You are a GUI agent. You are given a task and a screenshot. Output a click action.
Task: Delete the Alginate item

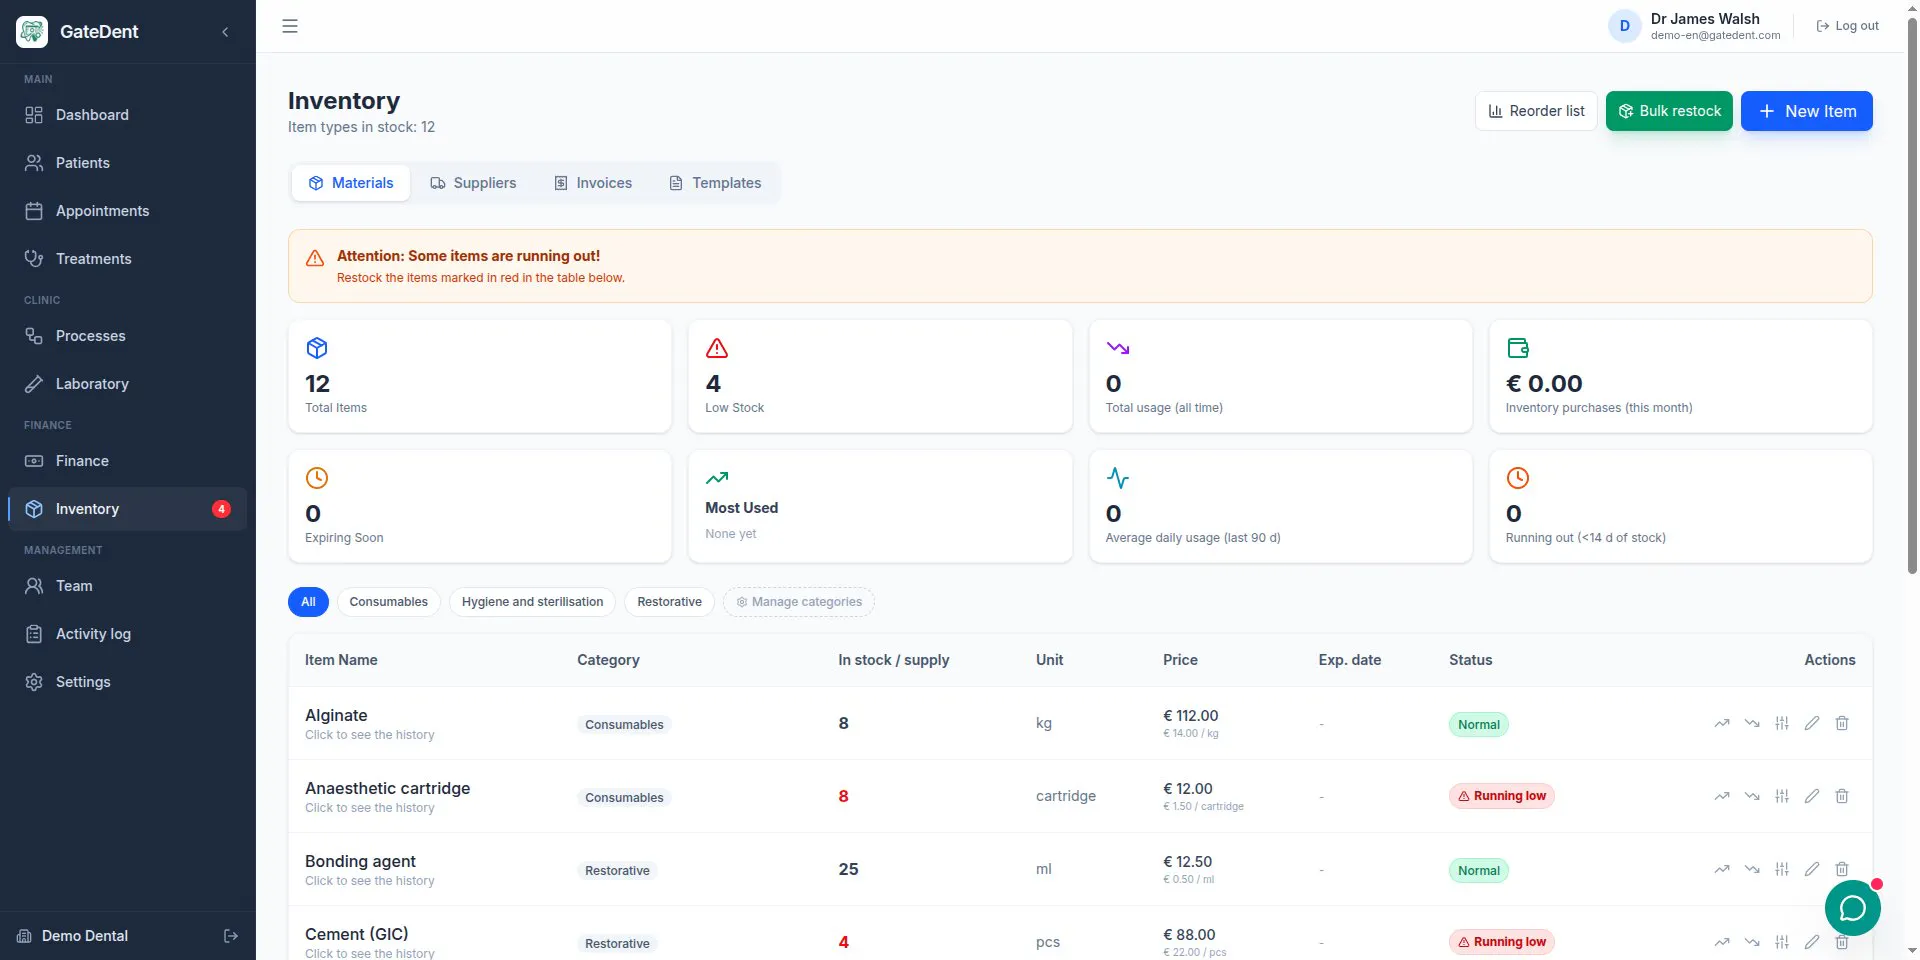1841,723
